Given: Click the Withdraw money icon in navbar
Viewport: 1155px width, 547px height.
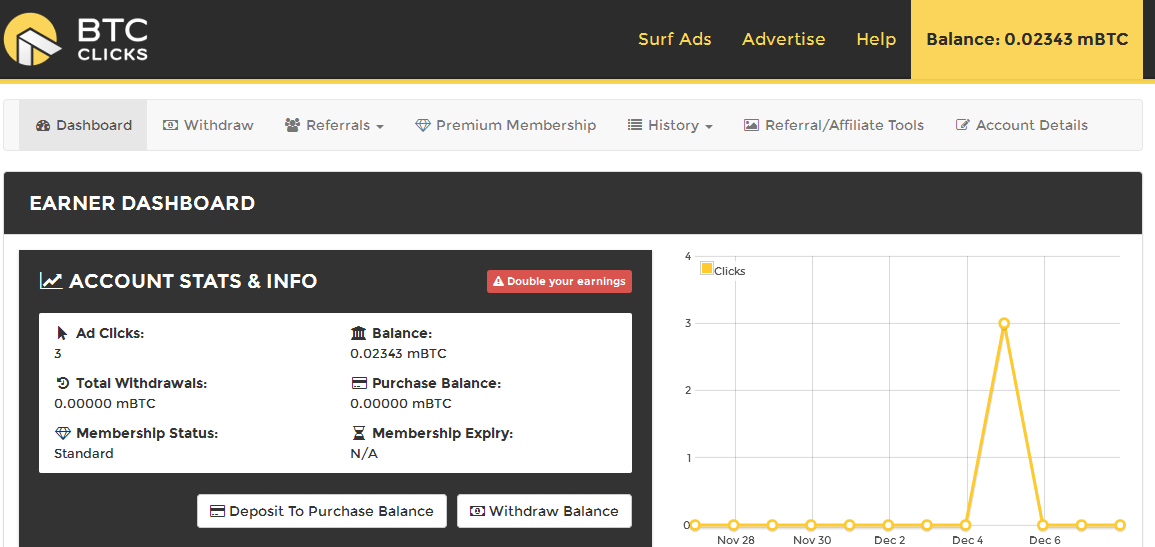Looking at the screenshot, I should pos(169,125).
